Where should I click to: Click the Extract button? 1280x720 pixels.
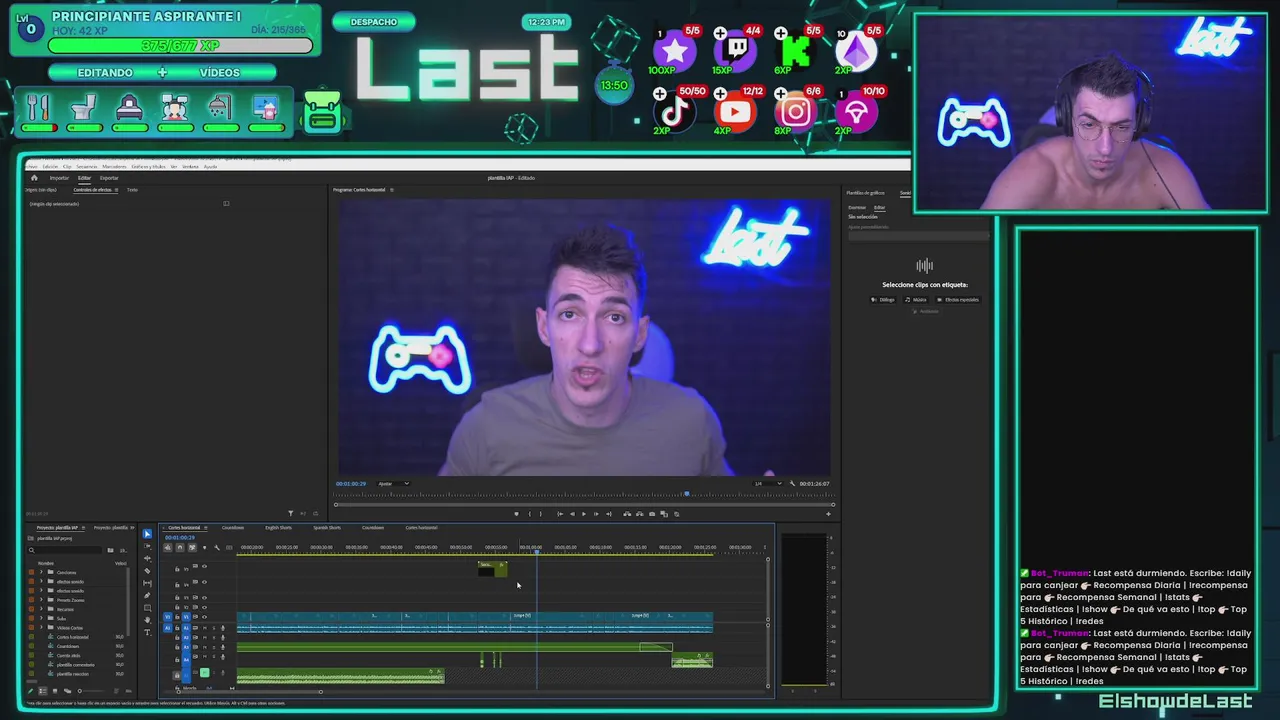tap(640, 514)
